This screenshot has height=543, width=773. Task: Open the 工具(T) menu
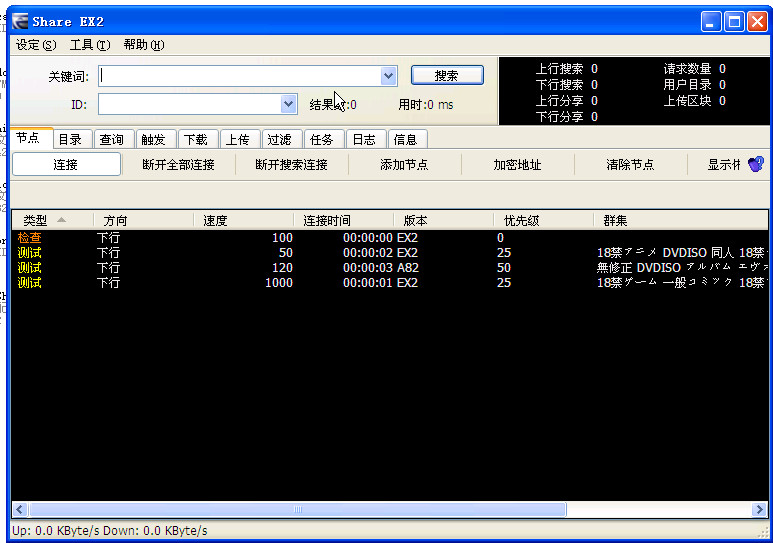pyautogui.click(x=90, y=45)
